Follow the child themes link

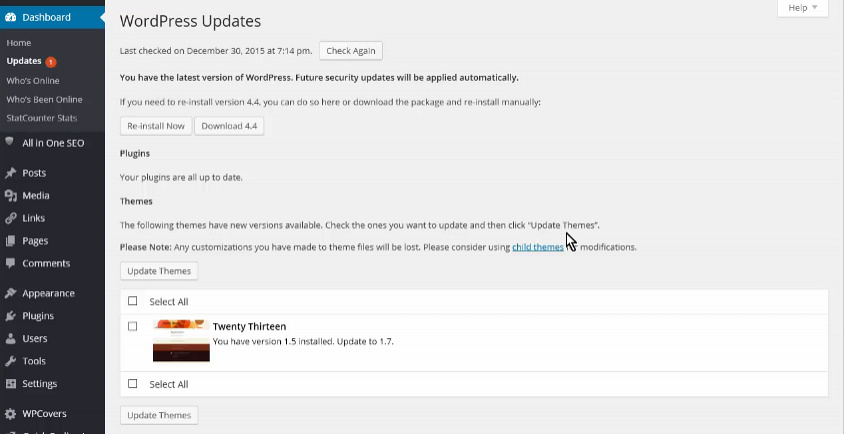[x=538, y=247]
